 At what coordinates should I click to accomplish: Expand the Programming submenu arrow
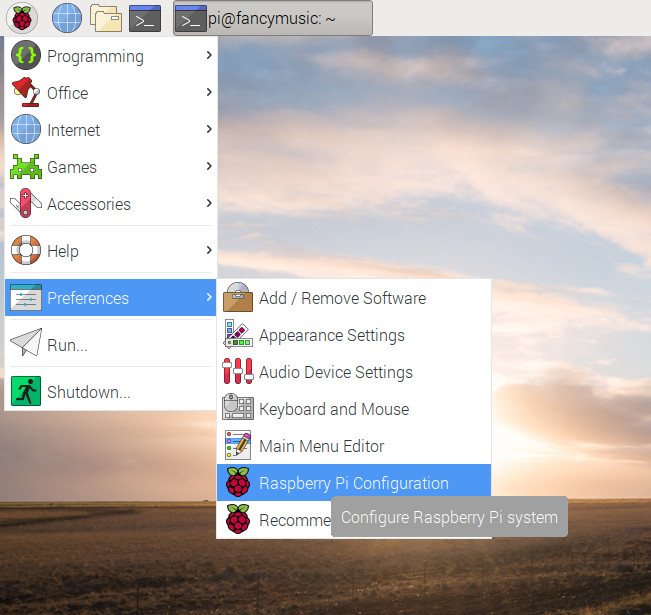209,55
